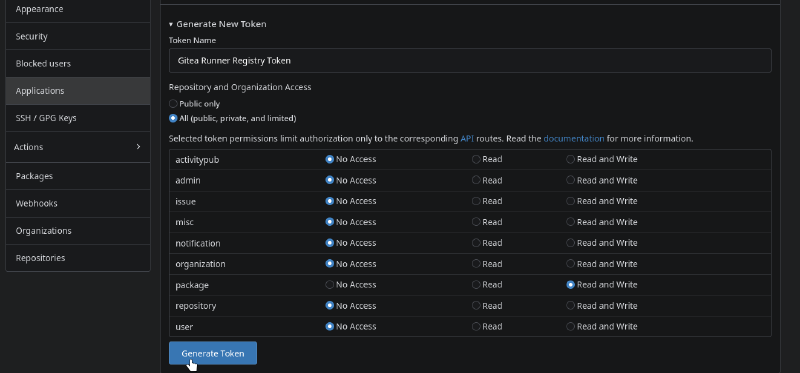Set user permission to Read
The width and height of the screenshot is (800, 373).
476,327
